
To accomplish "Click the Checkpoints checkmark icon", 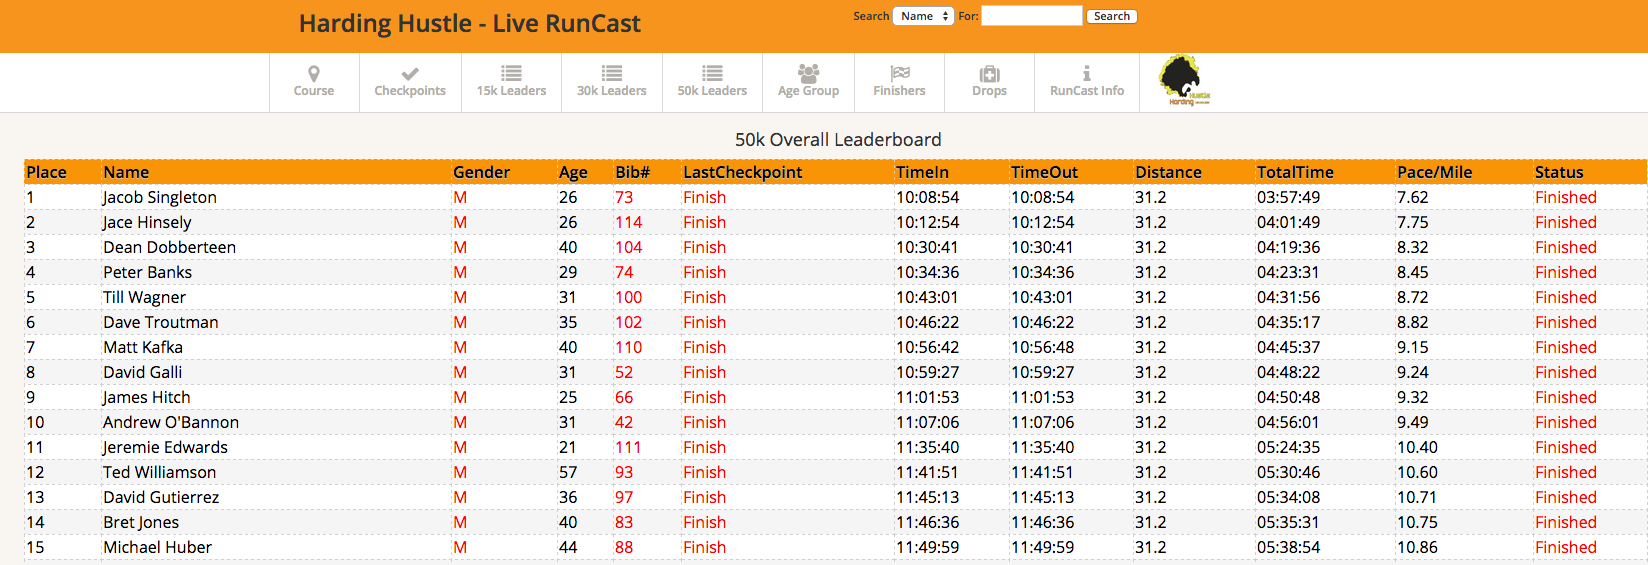I will (x=410, y=74).
